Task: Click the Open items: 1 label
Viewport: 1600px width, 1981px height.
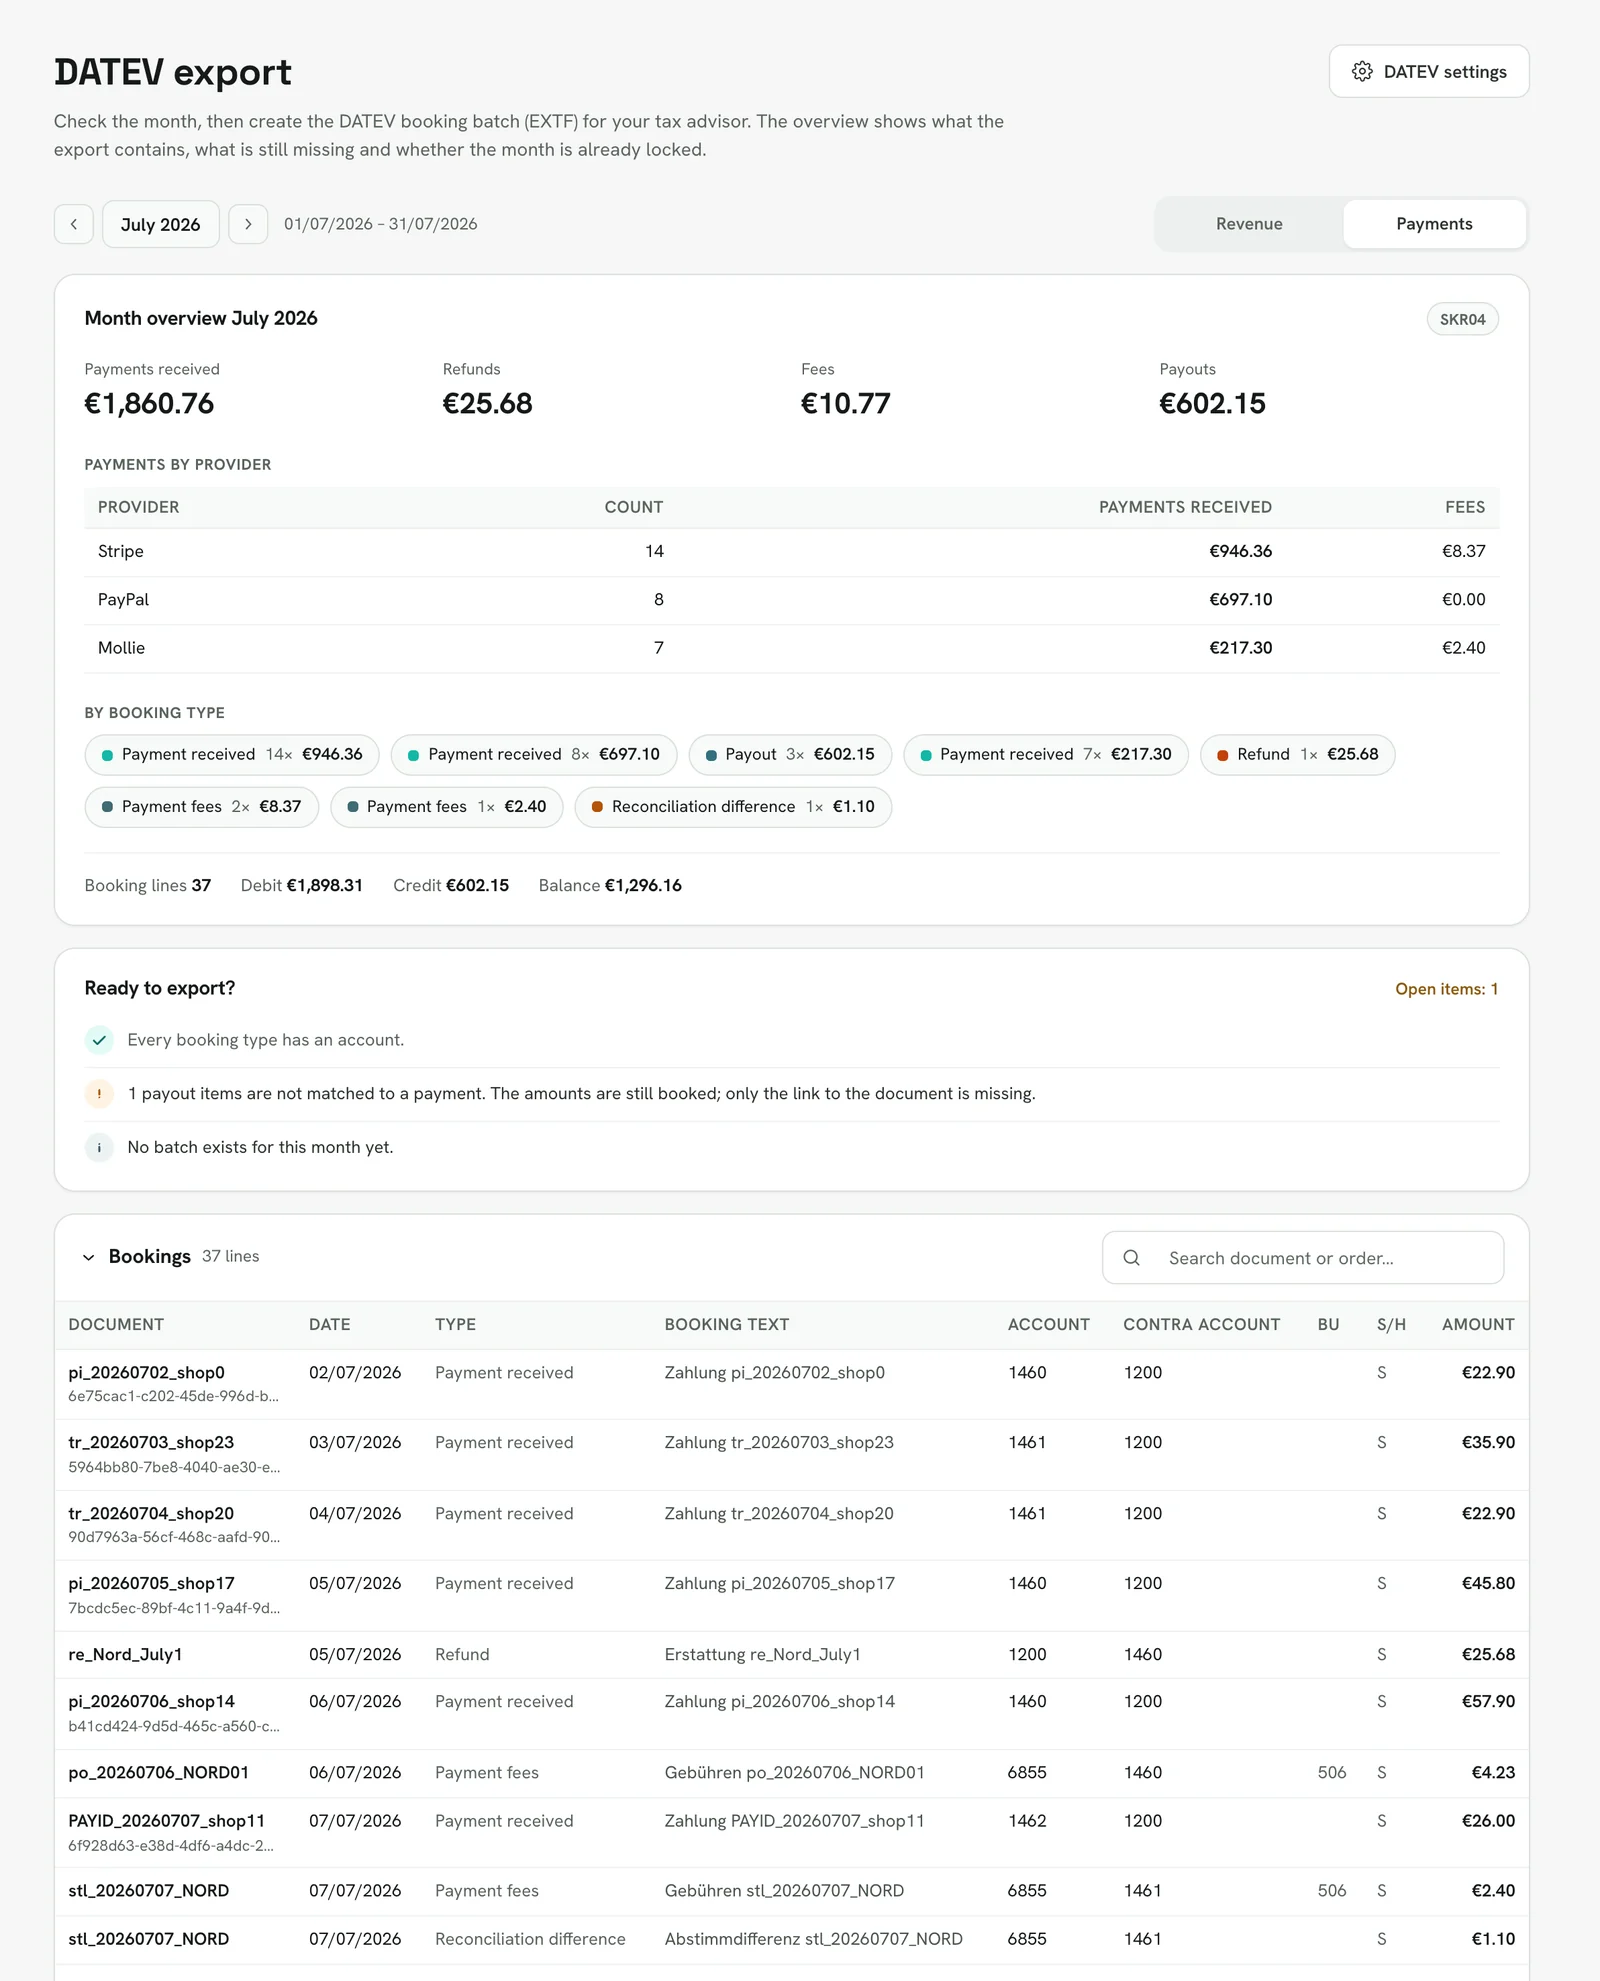Action: 1446,989
